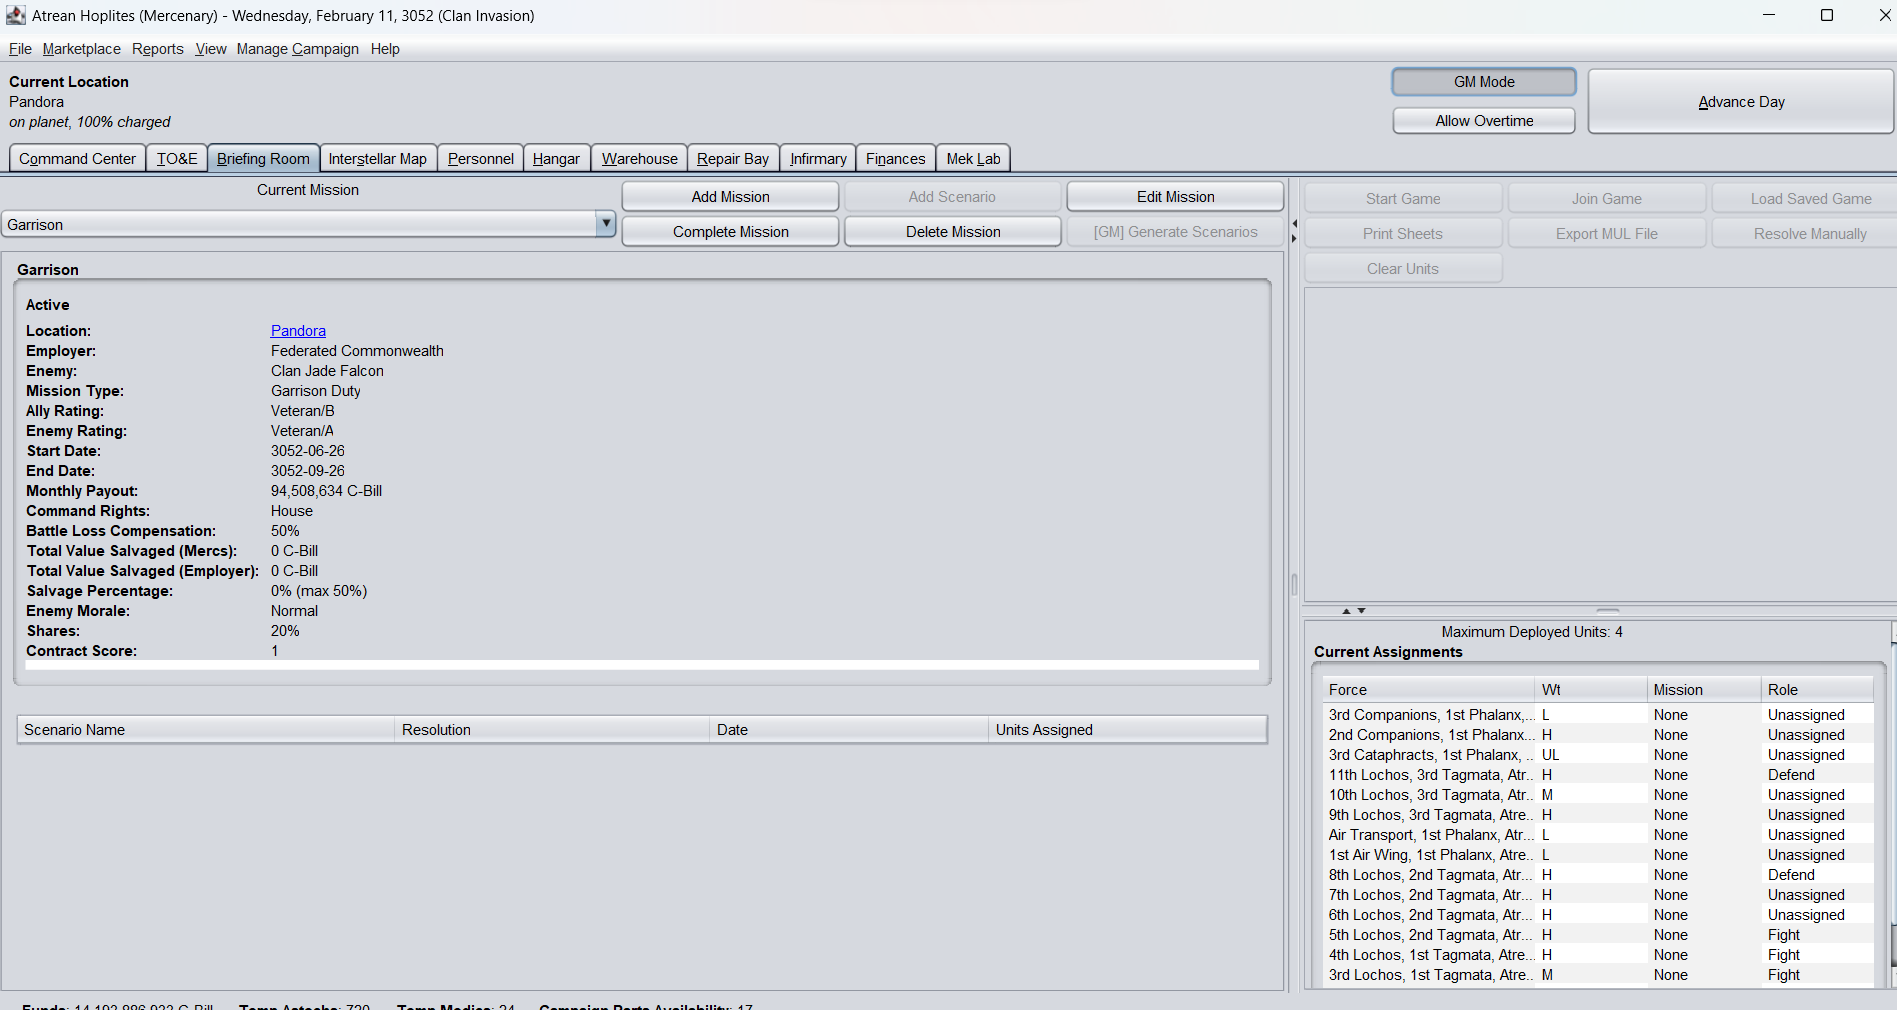Click the MekHQ application icon in the title bar

(x=15, y=15)
